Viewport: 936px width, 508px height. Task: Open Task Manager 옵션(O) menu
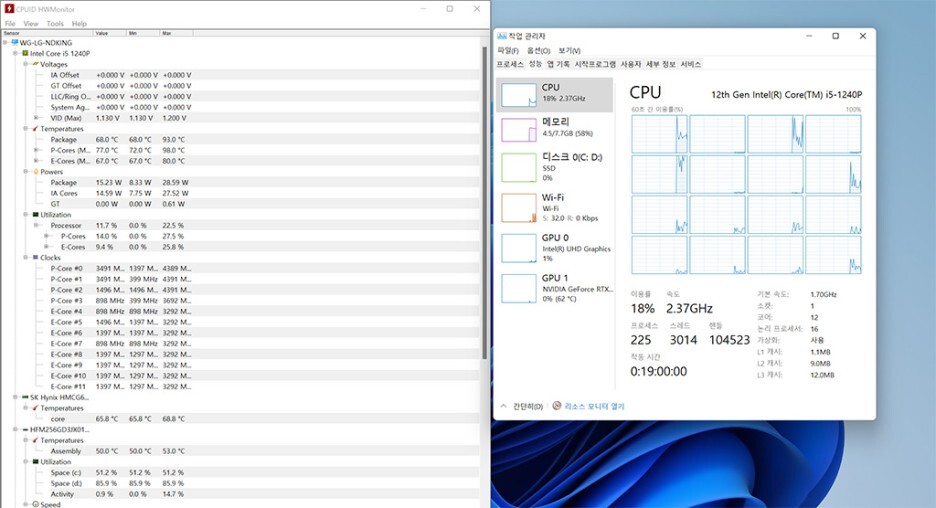[x=538, y=51]
